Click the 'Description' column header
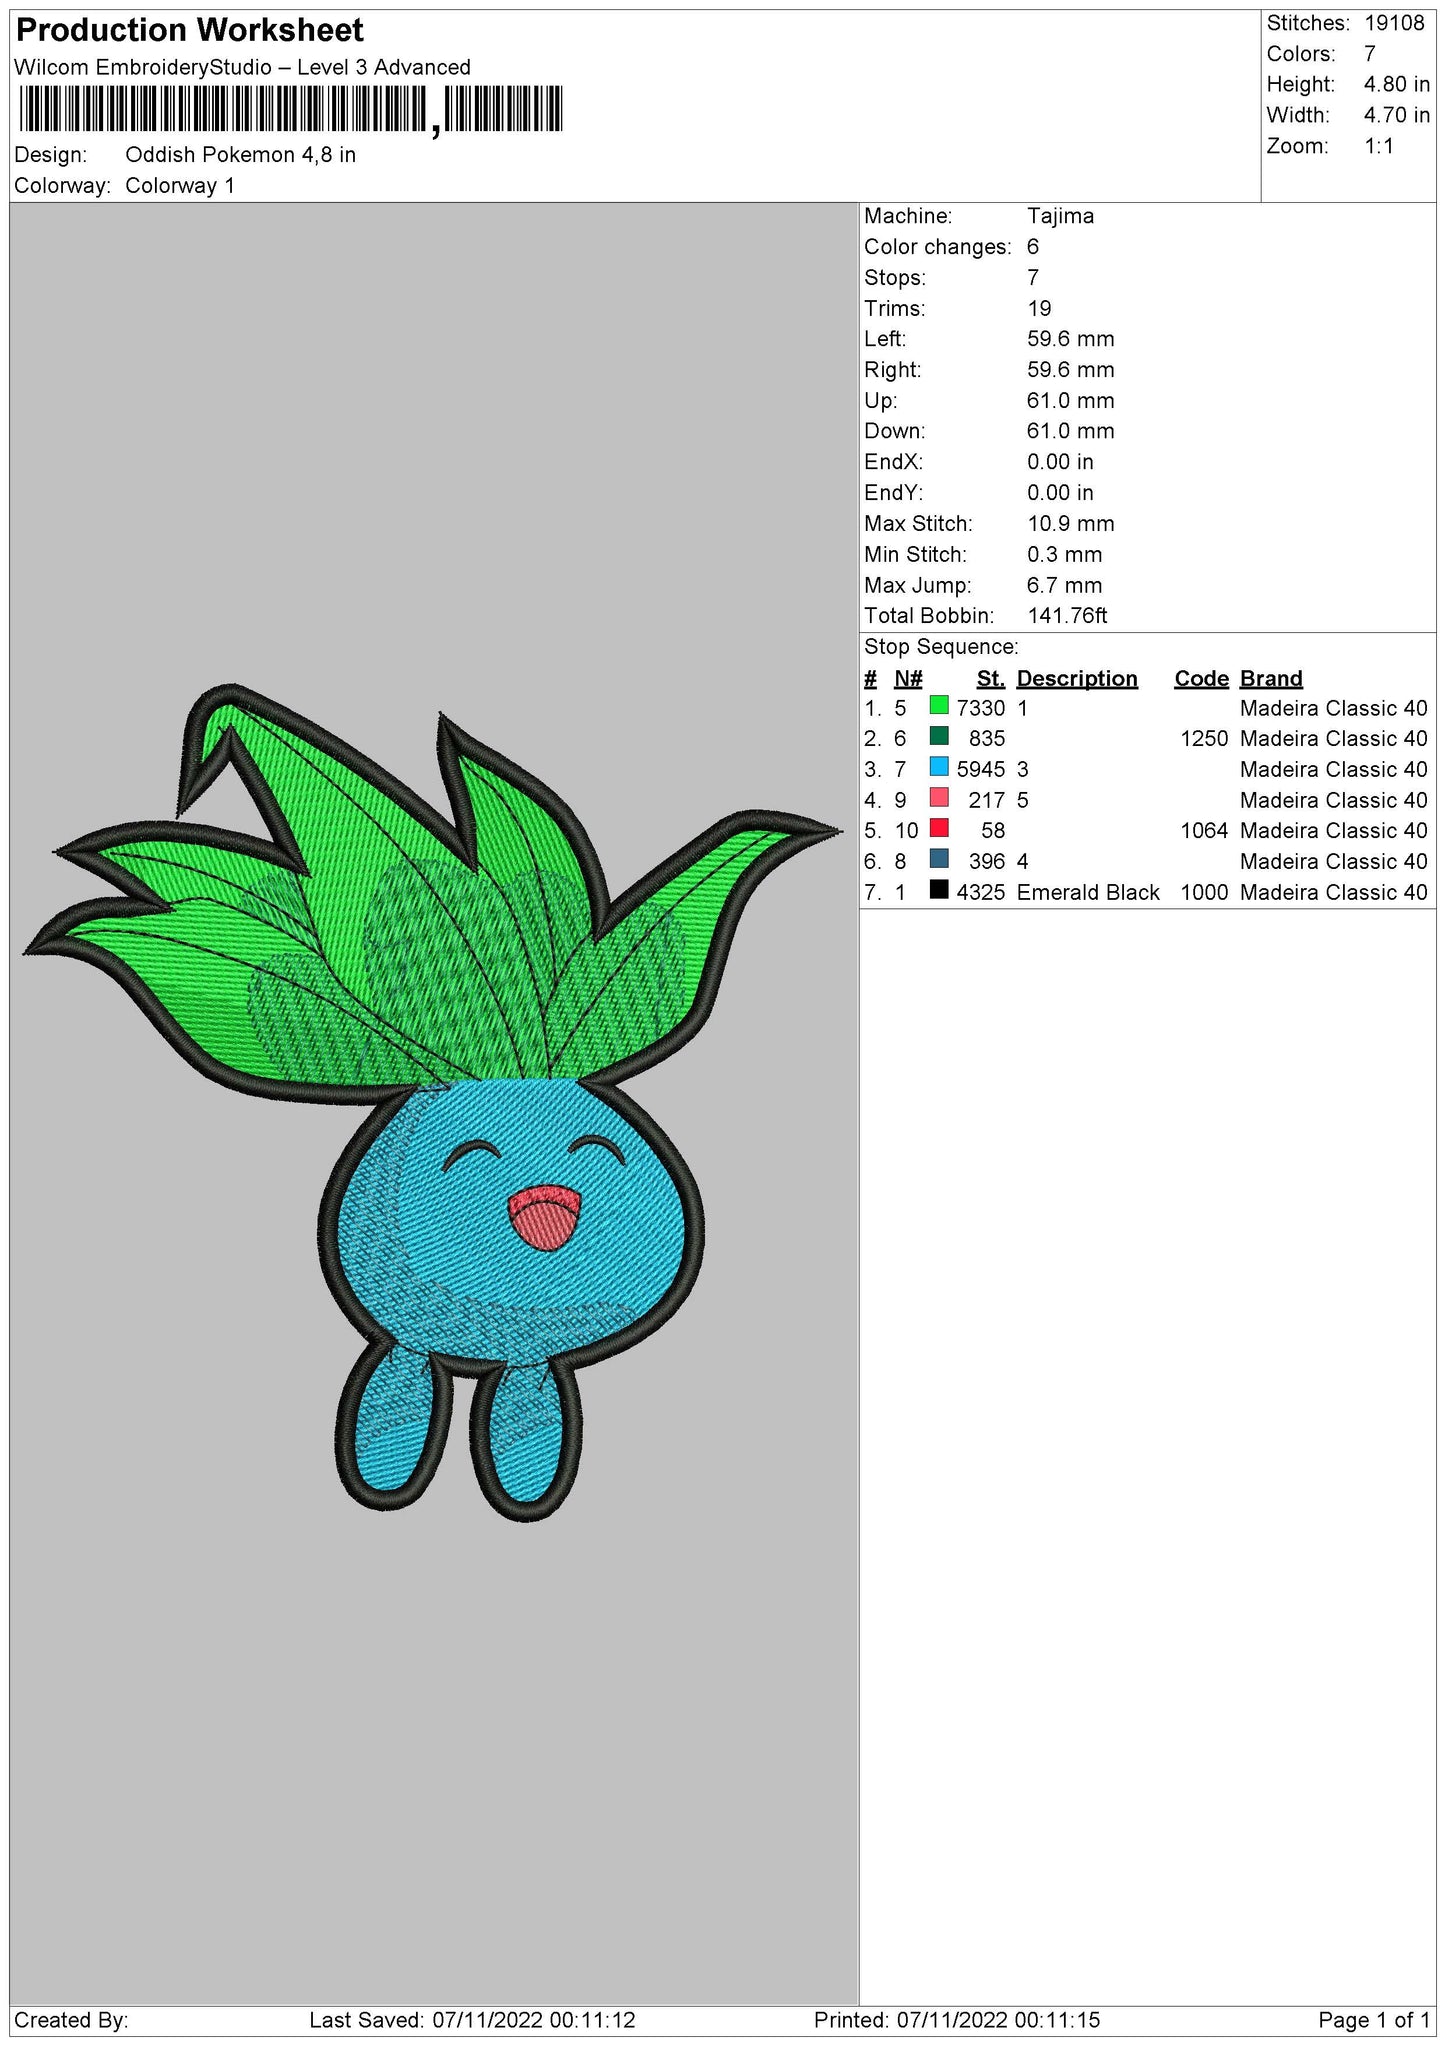 pyautogui.click(x=1077, y=679)
